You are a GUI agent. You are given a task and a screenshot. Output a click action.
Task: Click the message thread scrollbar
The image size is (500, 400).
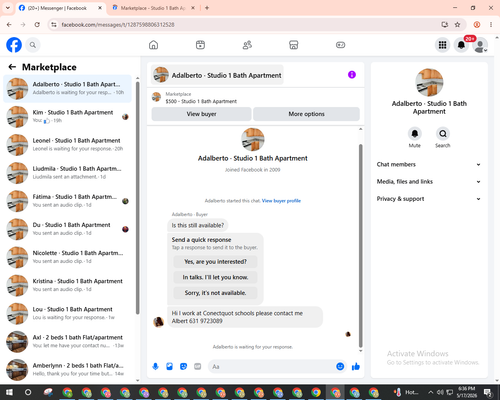(x=360, y=246)
